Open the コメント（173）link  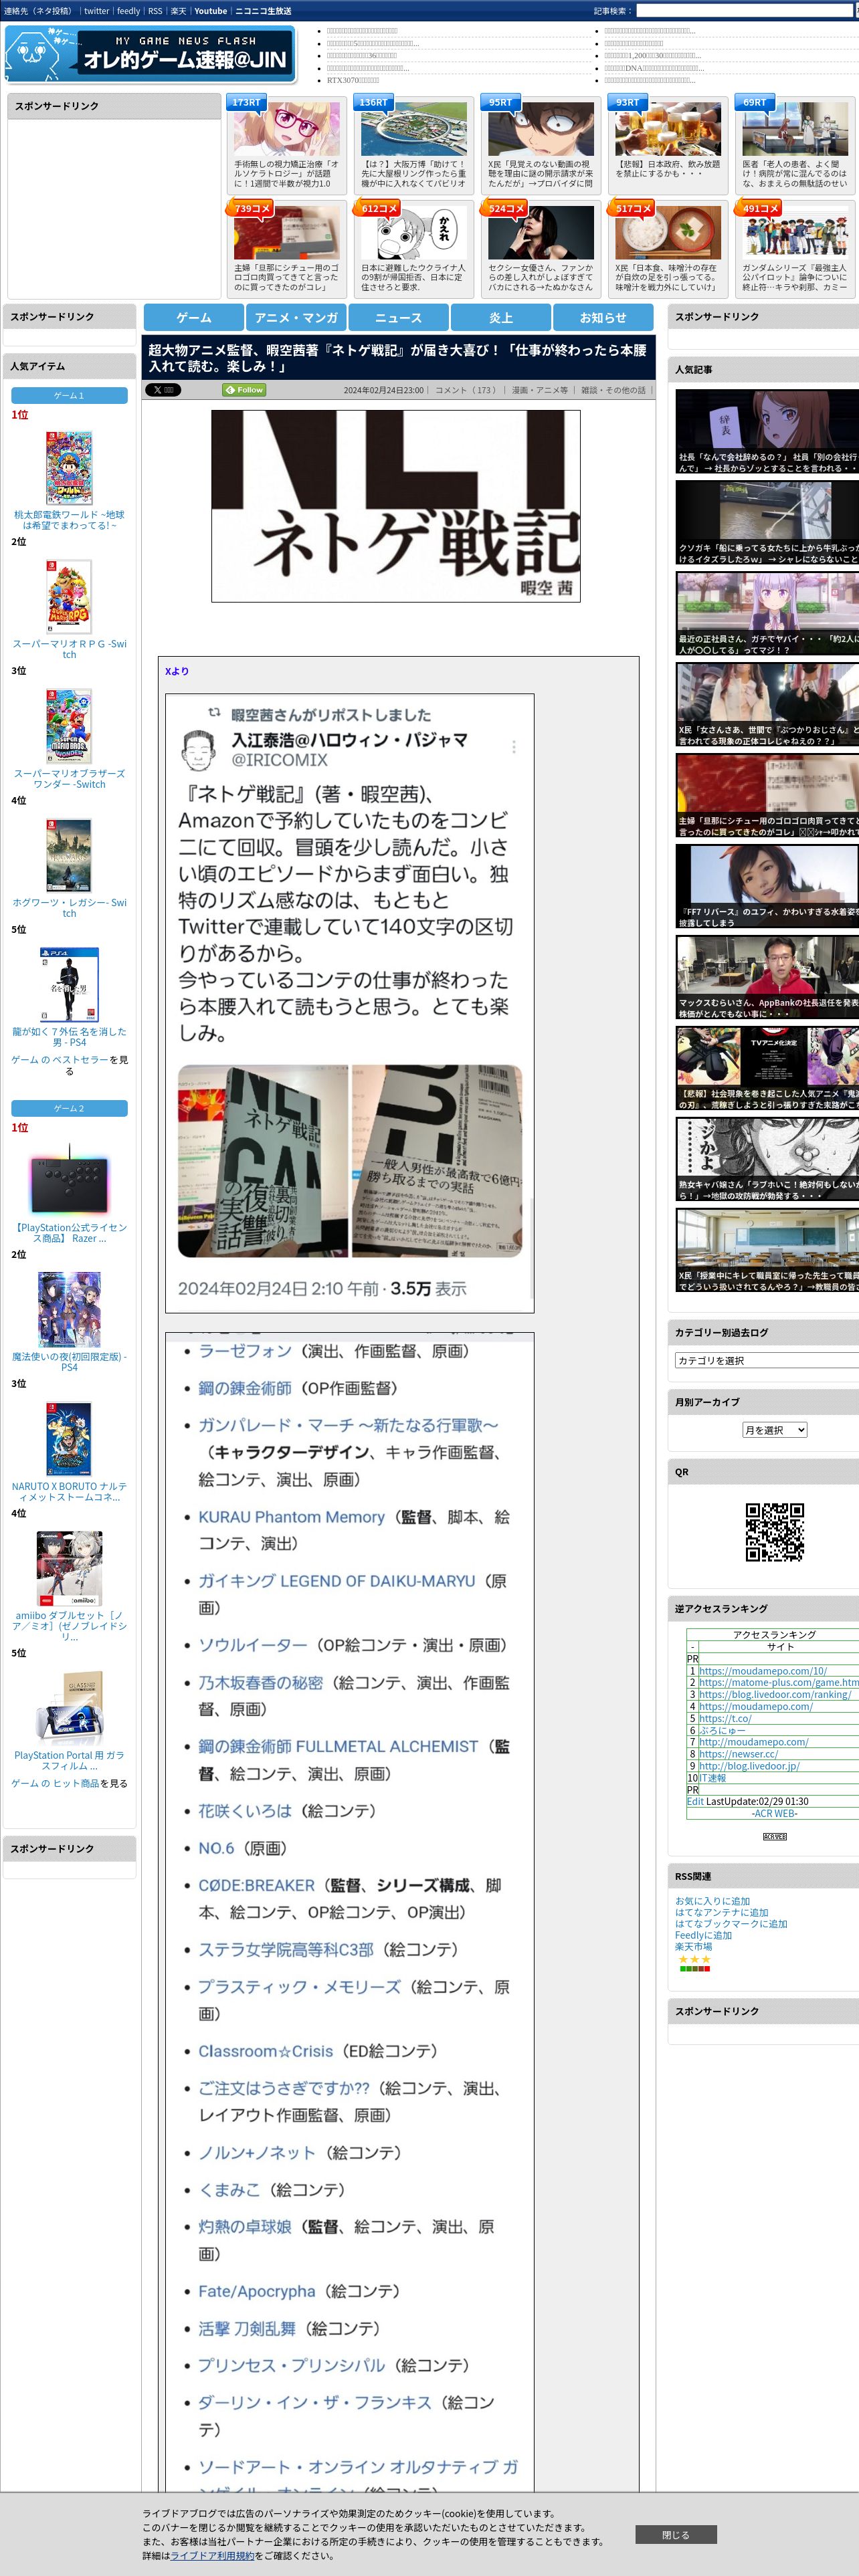pos(467,390)
